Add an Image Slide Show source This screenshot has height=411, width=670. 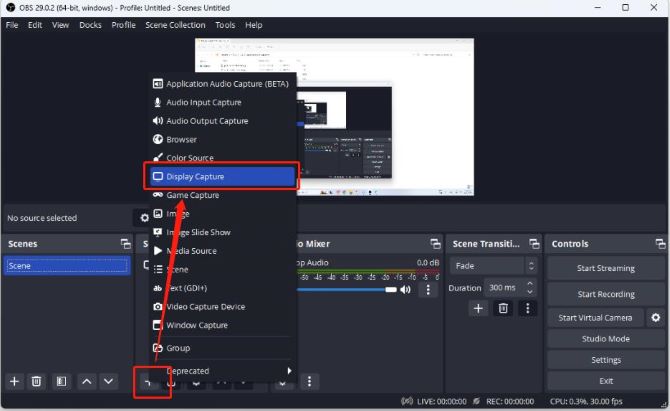pyautogui.click(x=221, y=232)
